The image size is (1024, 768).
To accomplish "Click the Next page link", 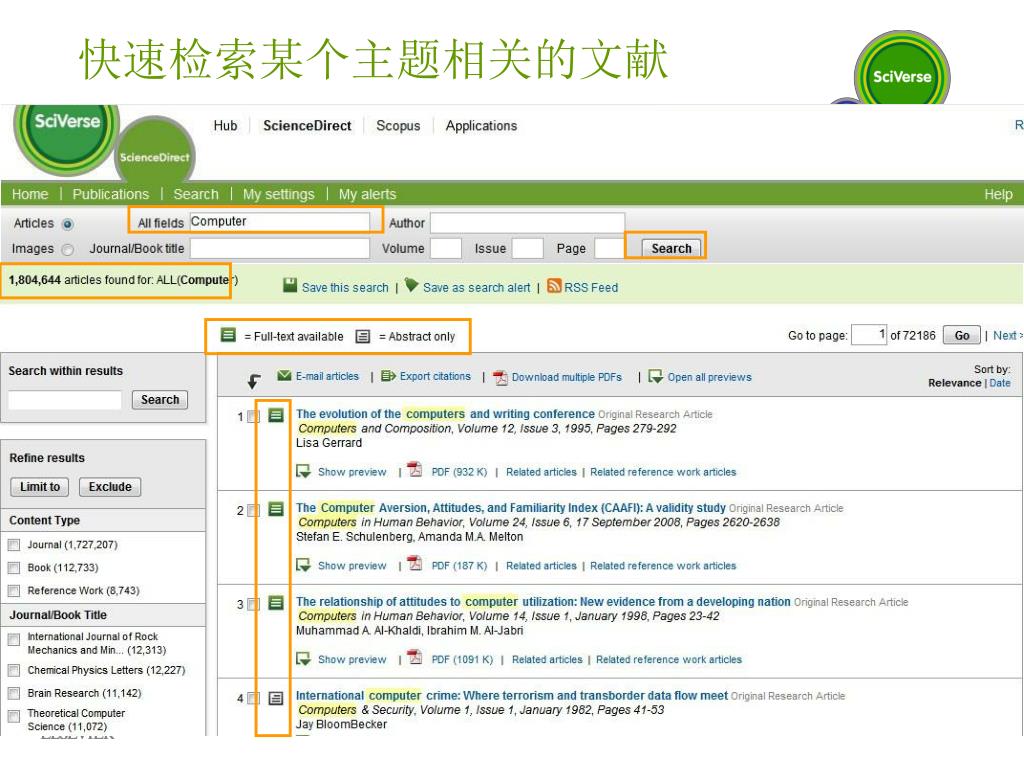I will (x=1006, y=335).
